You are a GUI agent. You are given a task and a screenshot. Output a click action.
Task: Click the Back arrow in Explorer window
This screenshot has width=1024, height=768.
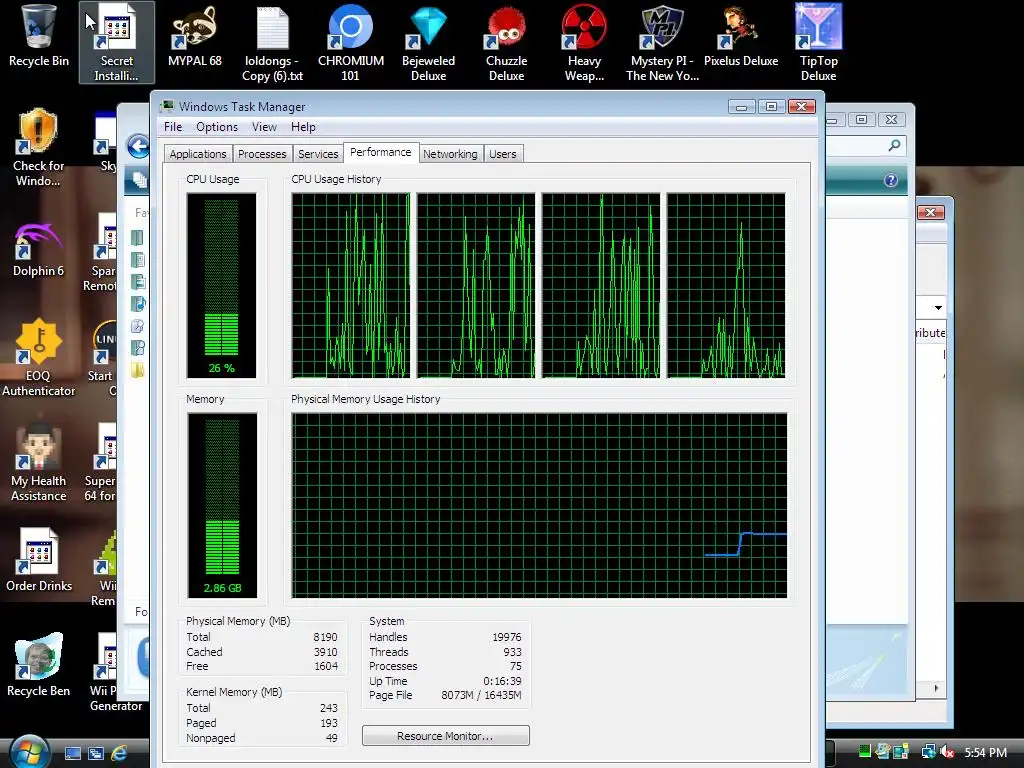coord(138,146)
